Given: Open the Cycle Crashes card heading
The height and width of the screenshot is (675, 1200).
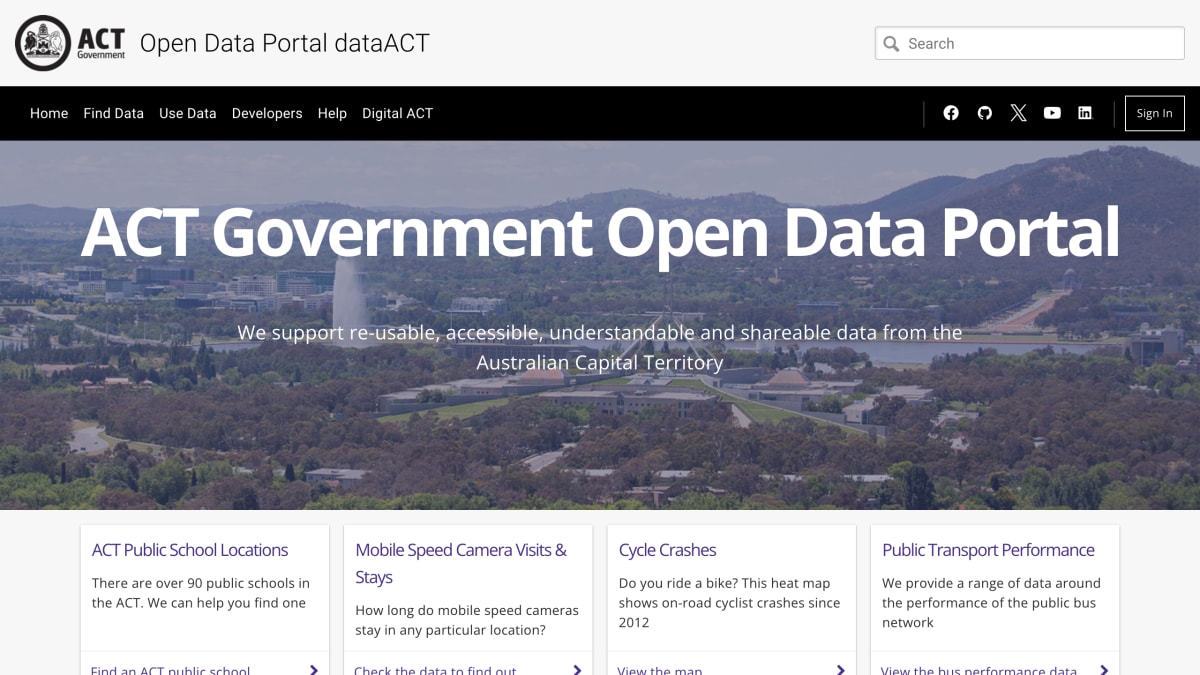Looking at the screenshot, I should click(667, 550).
